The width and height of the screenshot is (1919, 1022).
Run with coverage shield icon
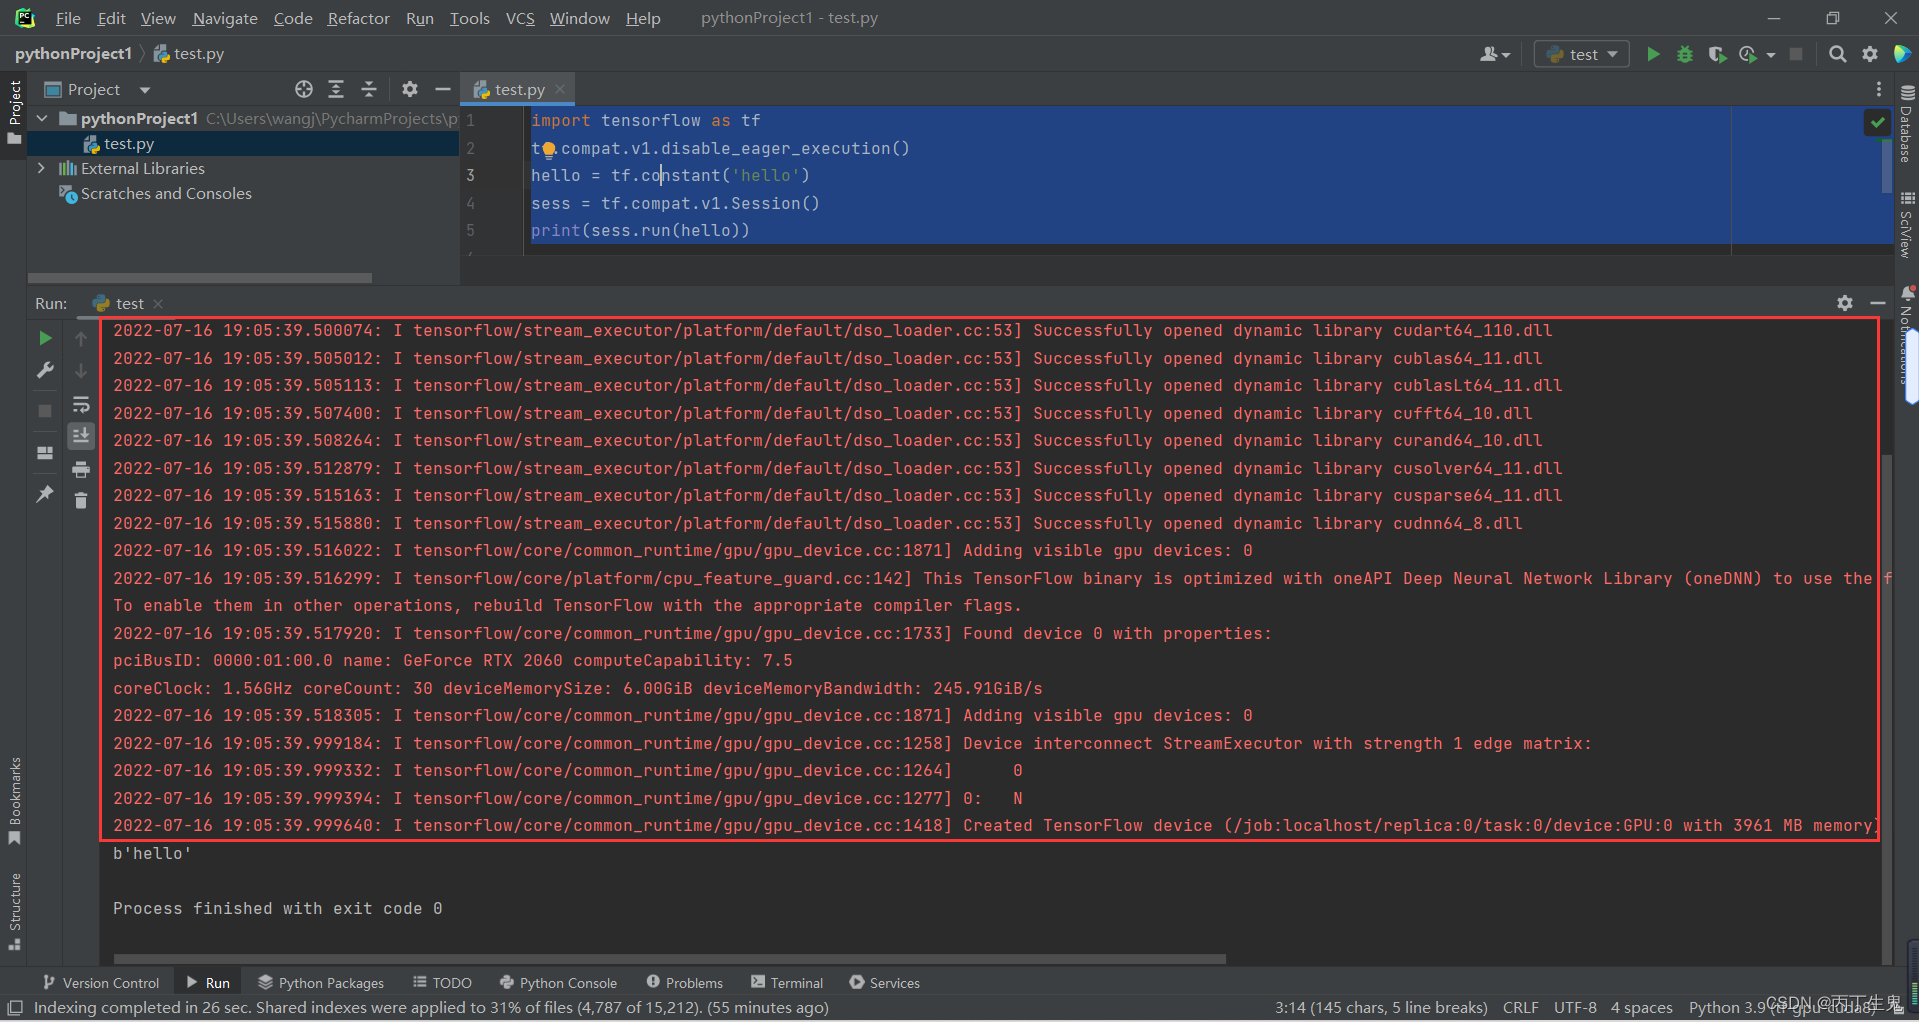tap(1717, 54)
